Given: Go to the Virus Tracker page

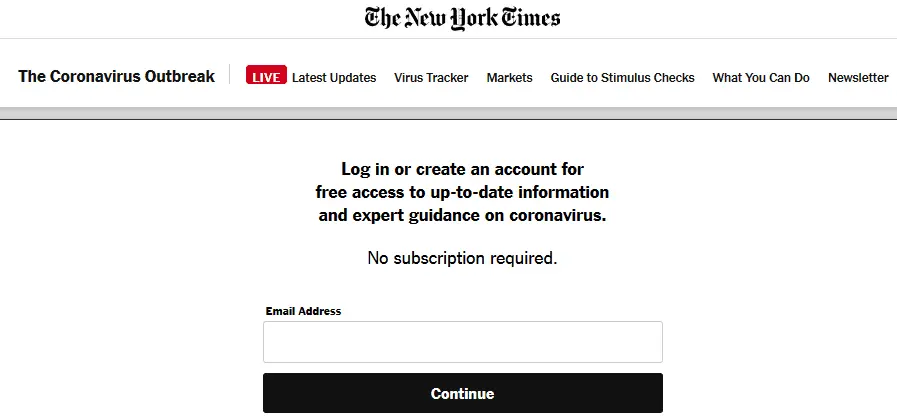Looking at the screenshot, I should (431, 77).
